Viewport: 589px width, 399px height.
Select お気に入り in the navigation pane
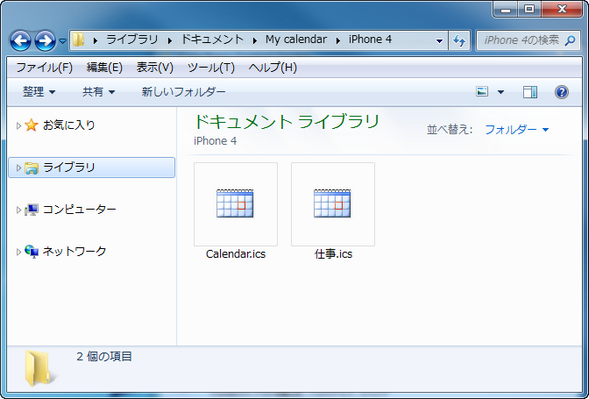click(69, 125)
